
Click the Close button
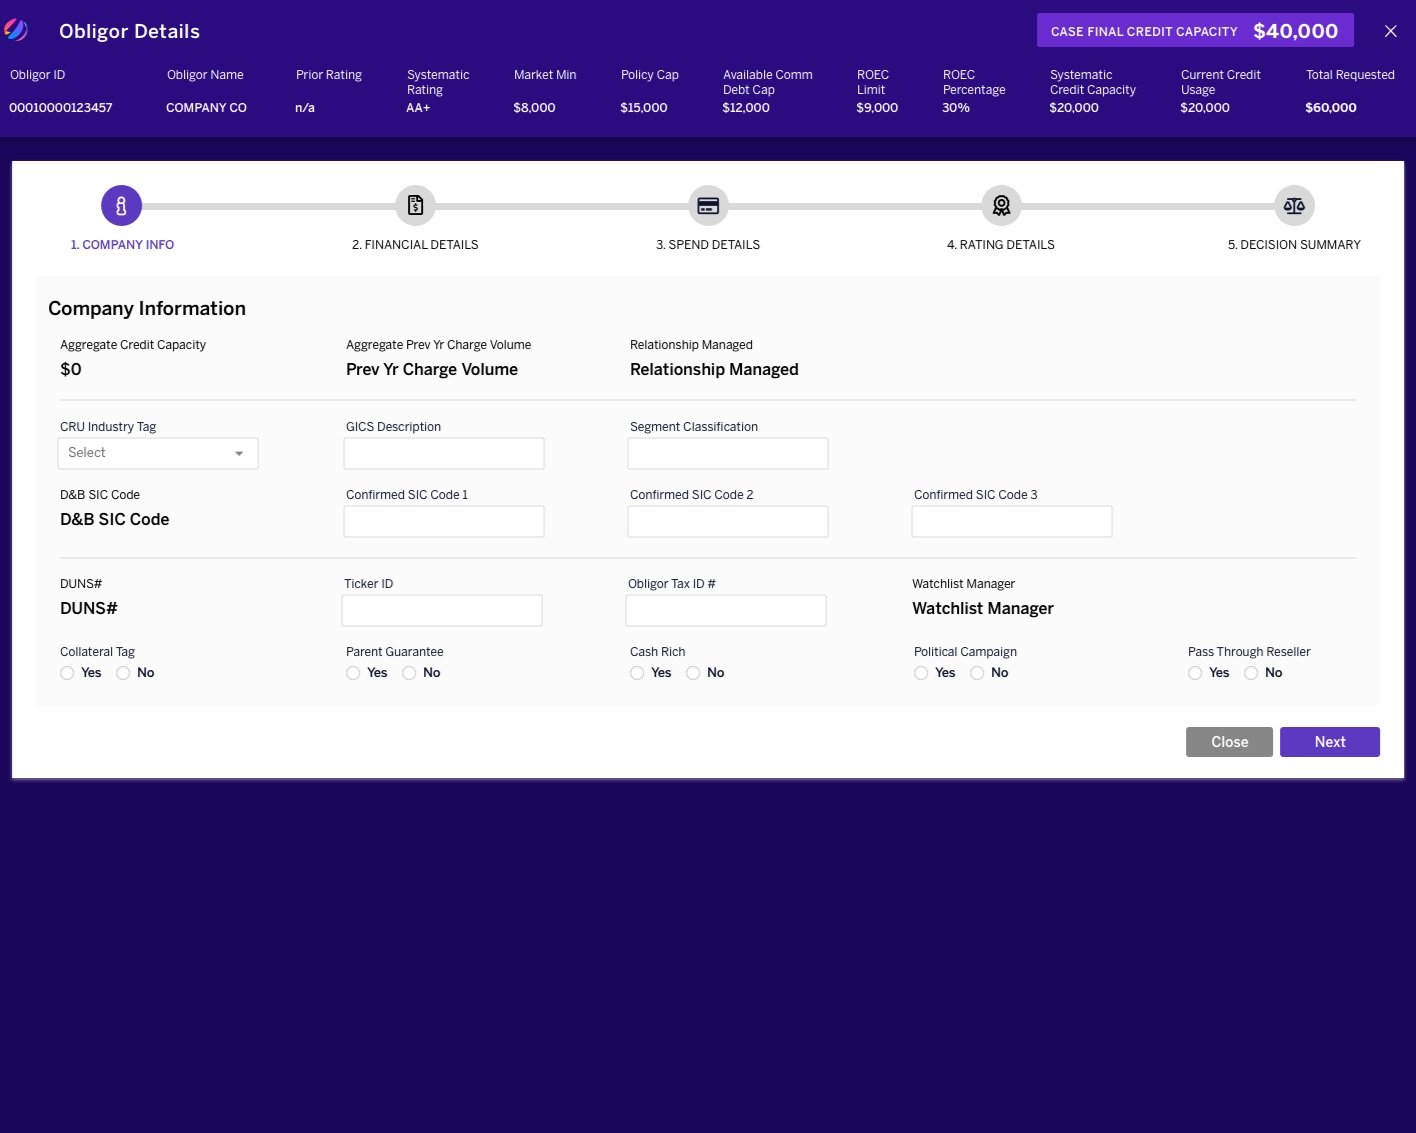[x=1229, y=742]
